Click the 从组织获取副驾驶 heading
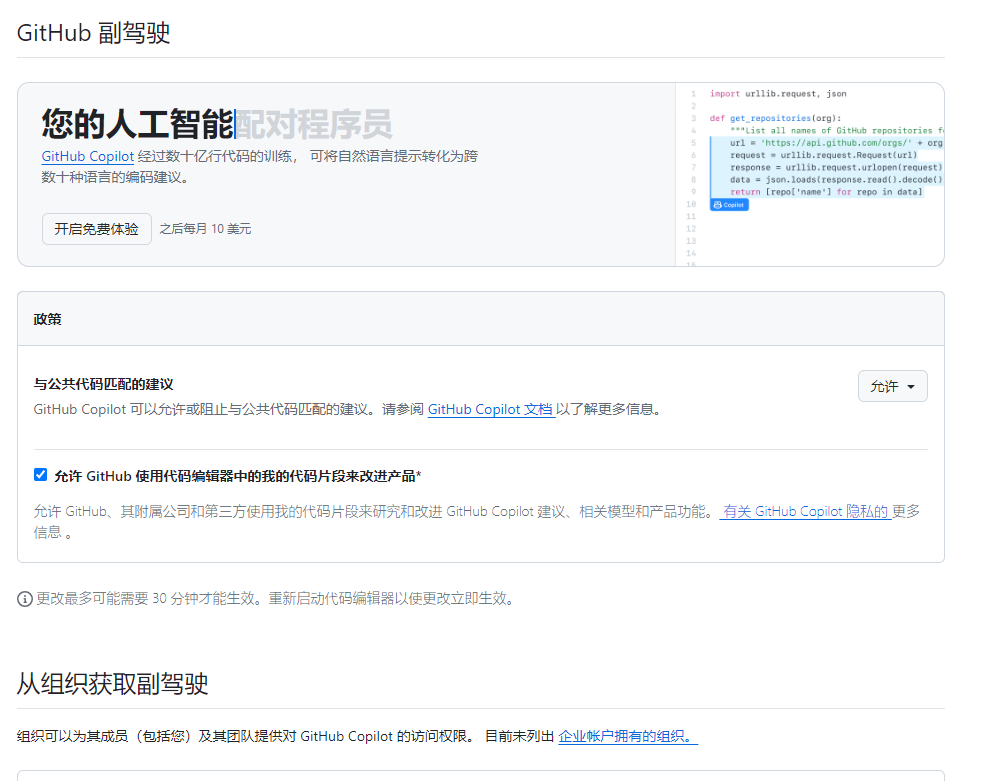 (x=112, y=684)
